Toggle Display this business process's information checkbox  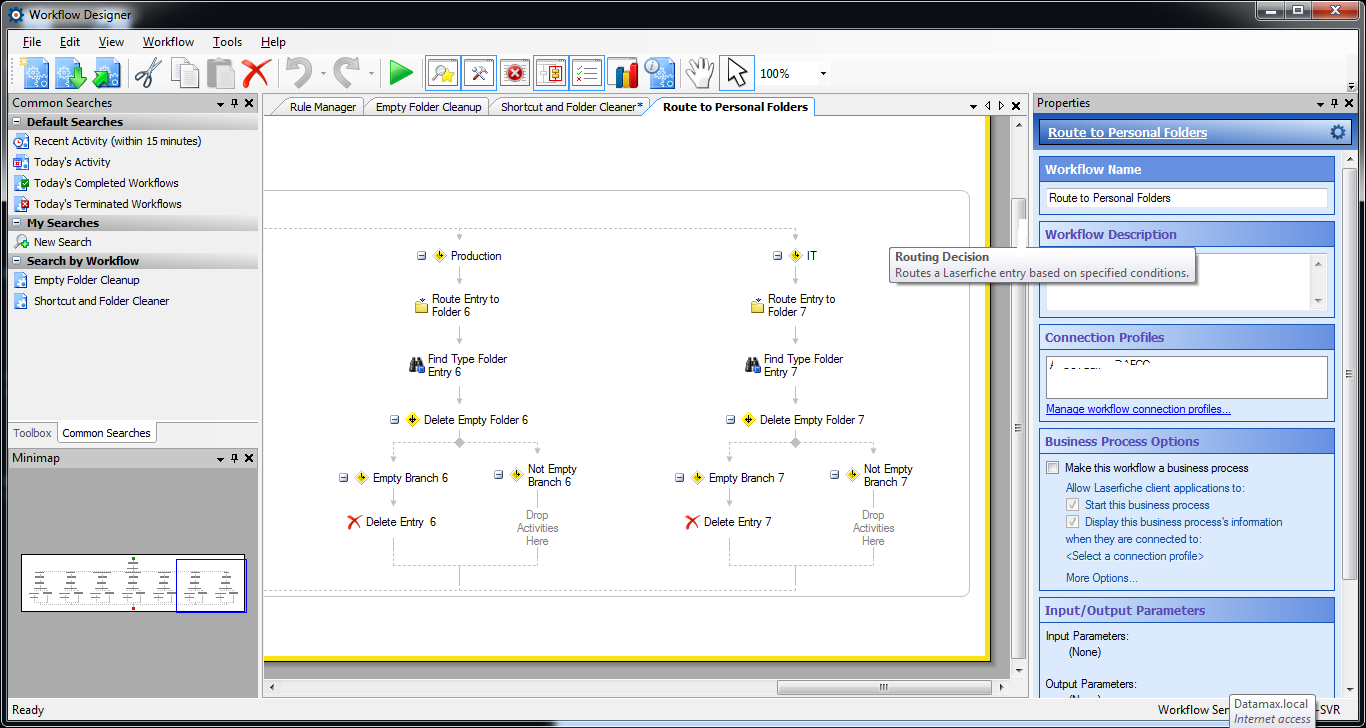point(1073,522)
